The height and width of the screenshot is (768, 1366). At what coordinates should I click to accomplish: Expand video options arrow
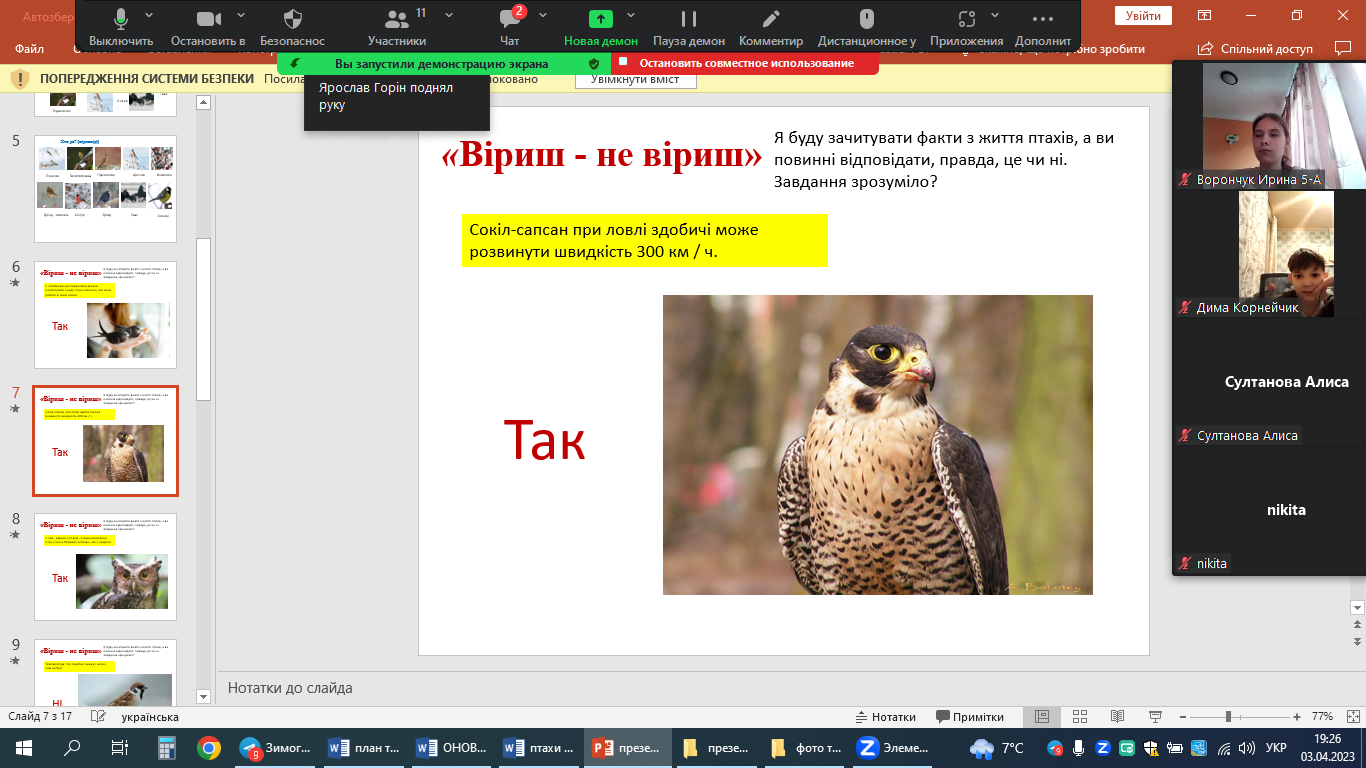point(241,15)
